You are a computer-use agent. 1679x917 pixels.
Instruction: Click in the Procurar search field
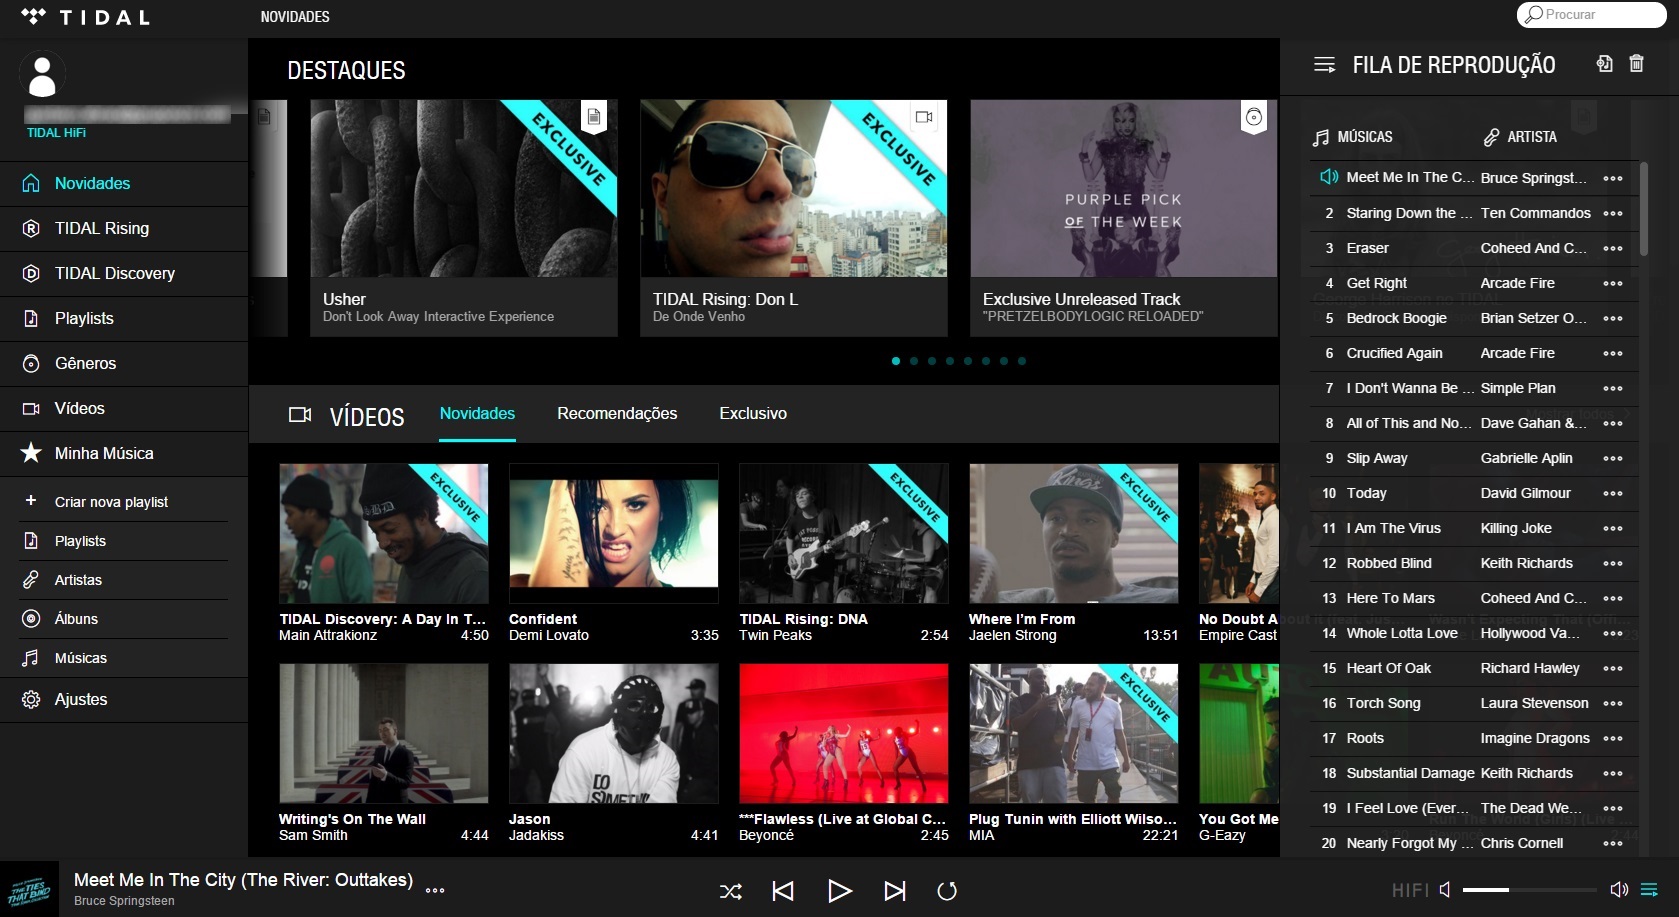1591,15
